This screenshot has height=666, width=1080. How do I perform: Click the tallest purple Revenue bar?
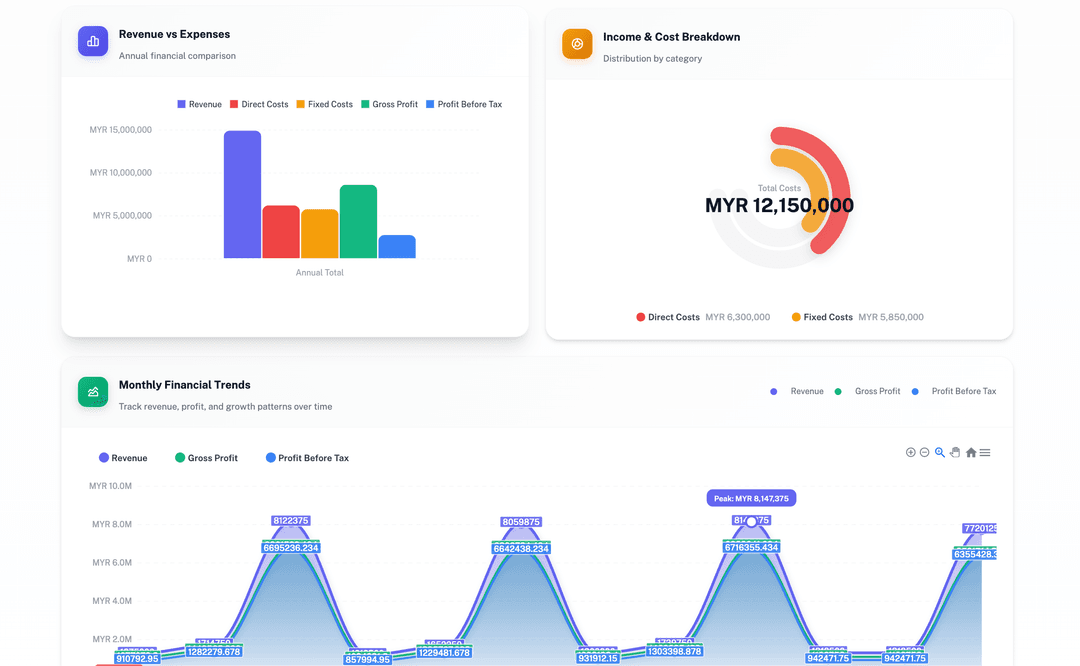(x=242, y=195)
